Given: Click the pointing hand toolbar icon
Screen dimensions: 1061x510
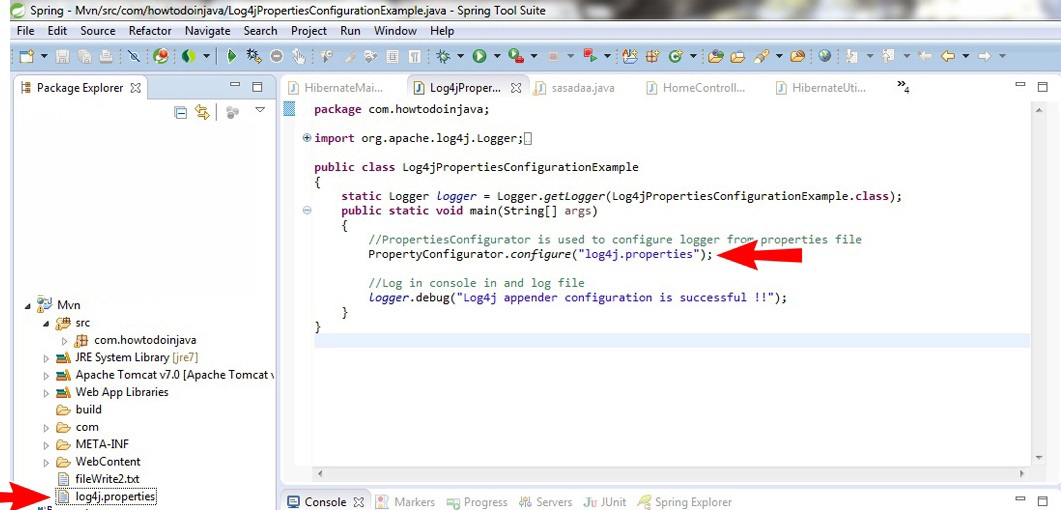Looking at the screenshot, I should coord(298,56).
